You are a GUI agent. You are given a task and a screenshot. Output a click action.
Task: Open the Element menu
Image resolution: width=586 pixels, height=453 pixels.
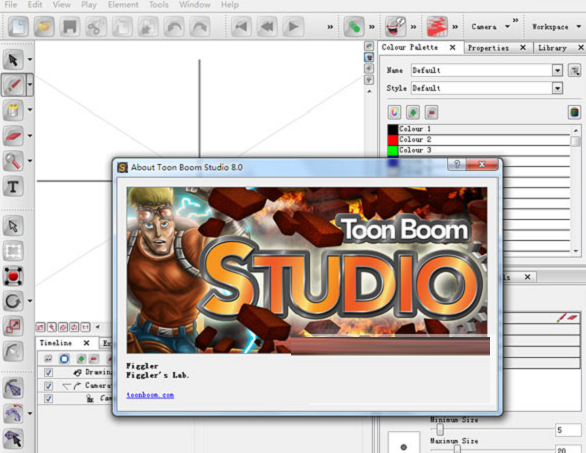pyautogui.click(x=123, y=5)
